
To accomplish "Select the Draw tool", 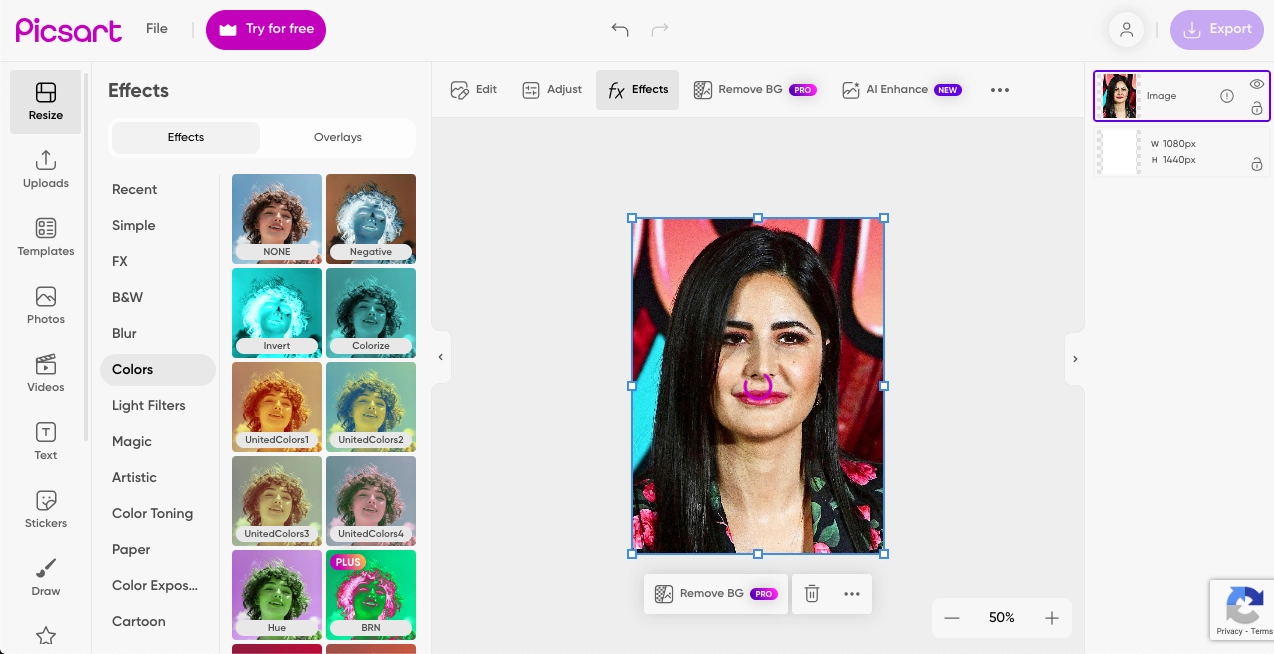I will [x=46, y=578].
